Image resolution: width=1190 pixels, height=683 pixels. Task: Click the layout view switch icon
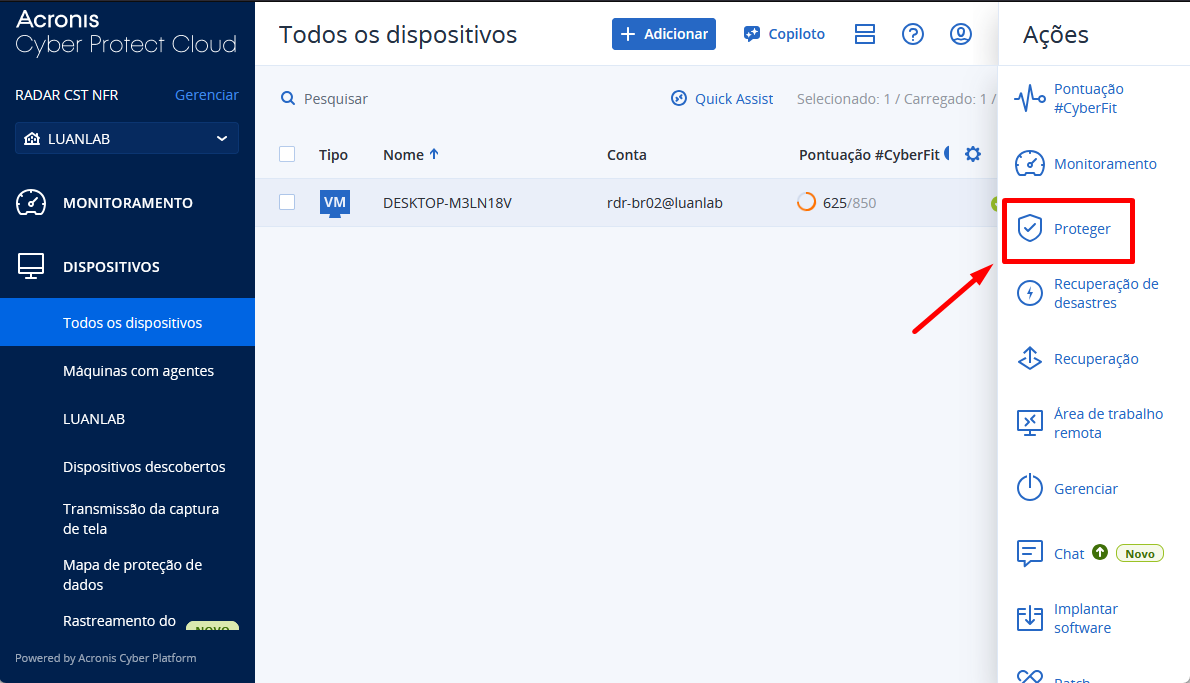[x=865, y=34]
